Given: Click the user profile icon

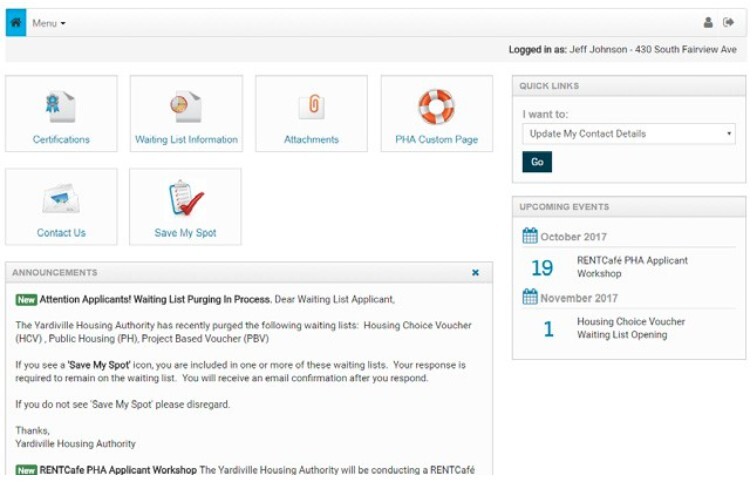Looking at the screenshot, I should pos(709,22).
